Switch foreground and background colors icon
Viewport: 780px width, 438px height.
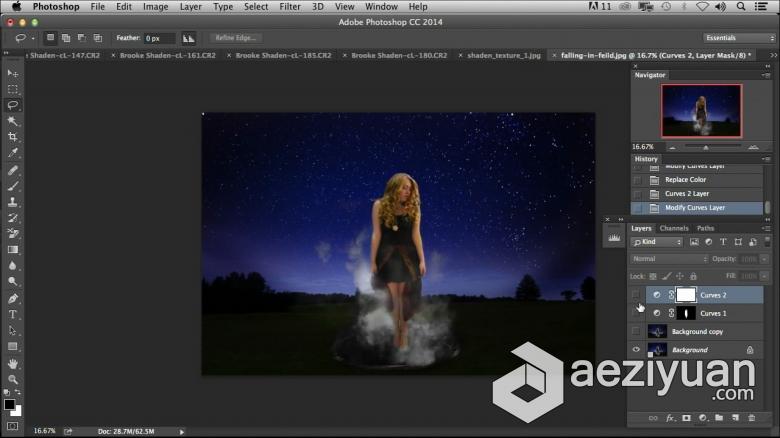pyautogui.click(x=17, y=393)
